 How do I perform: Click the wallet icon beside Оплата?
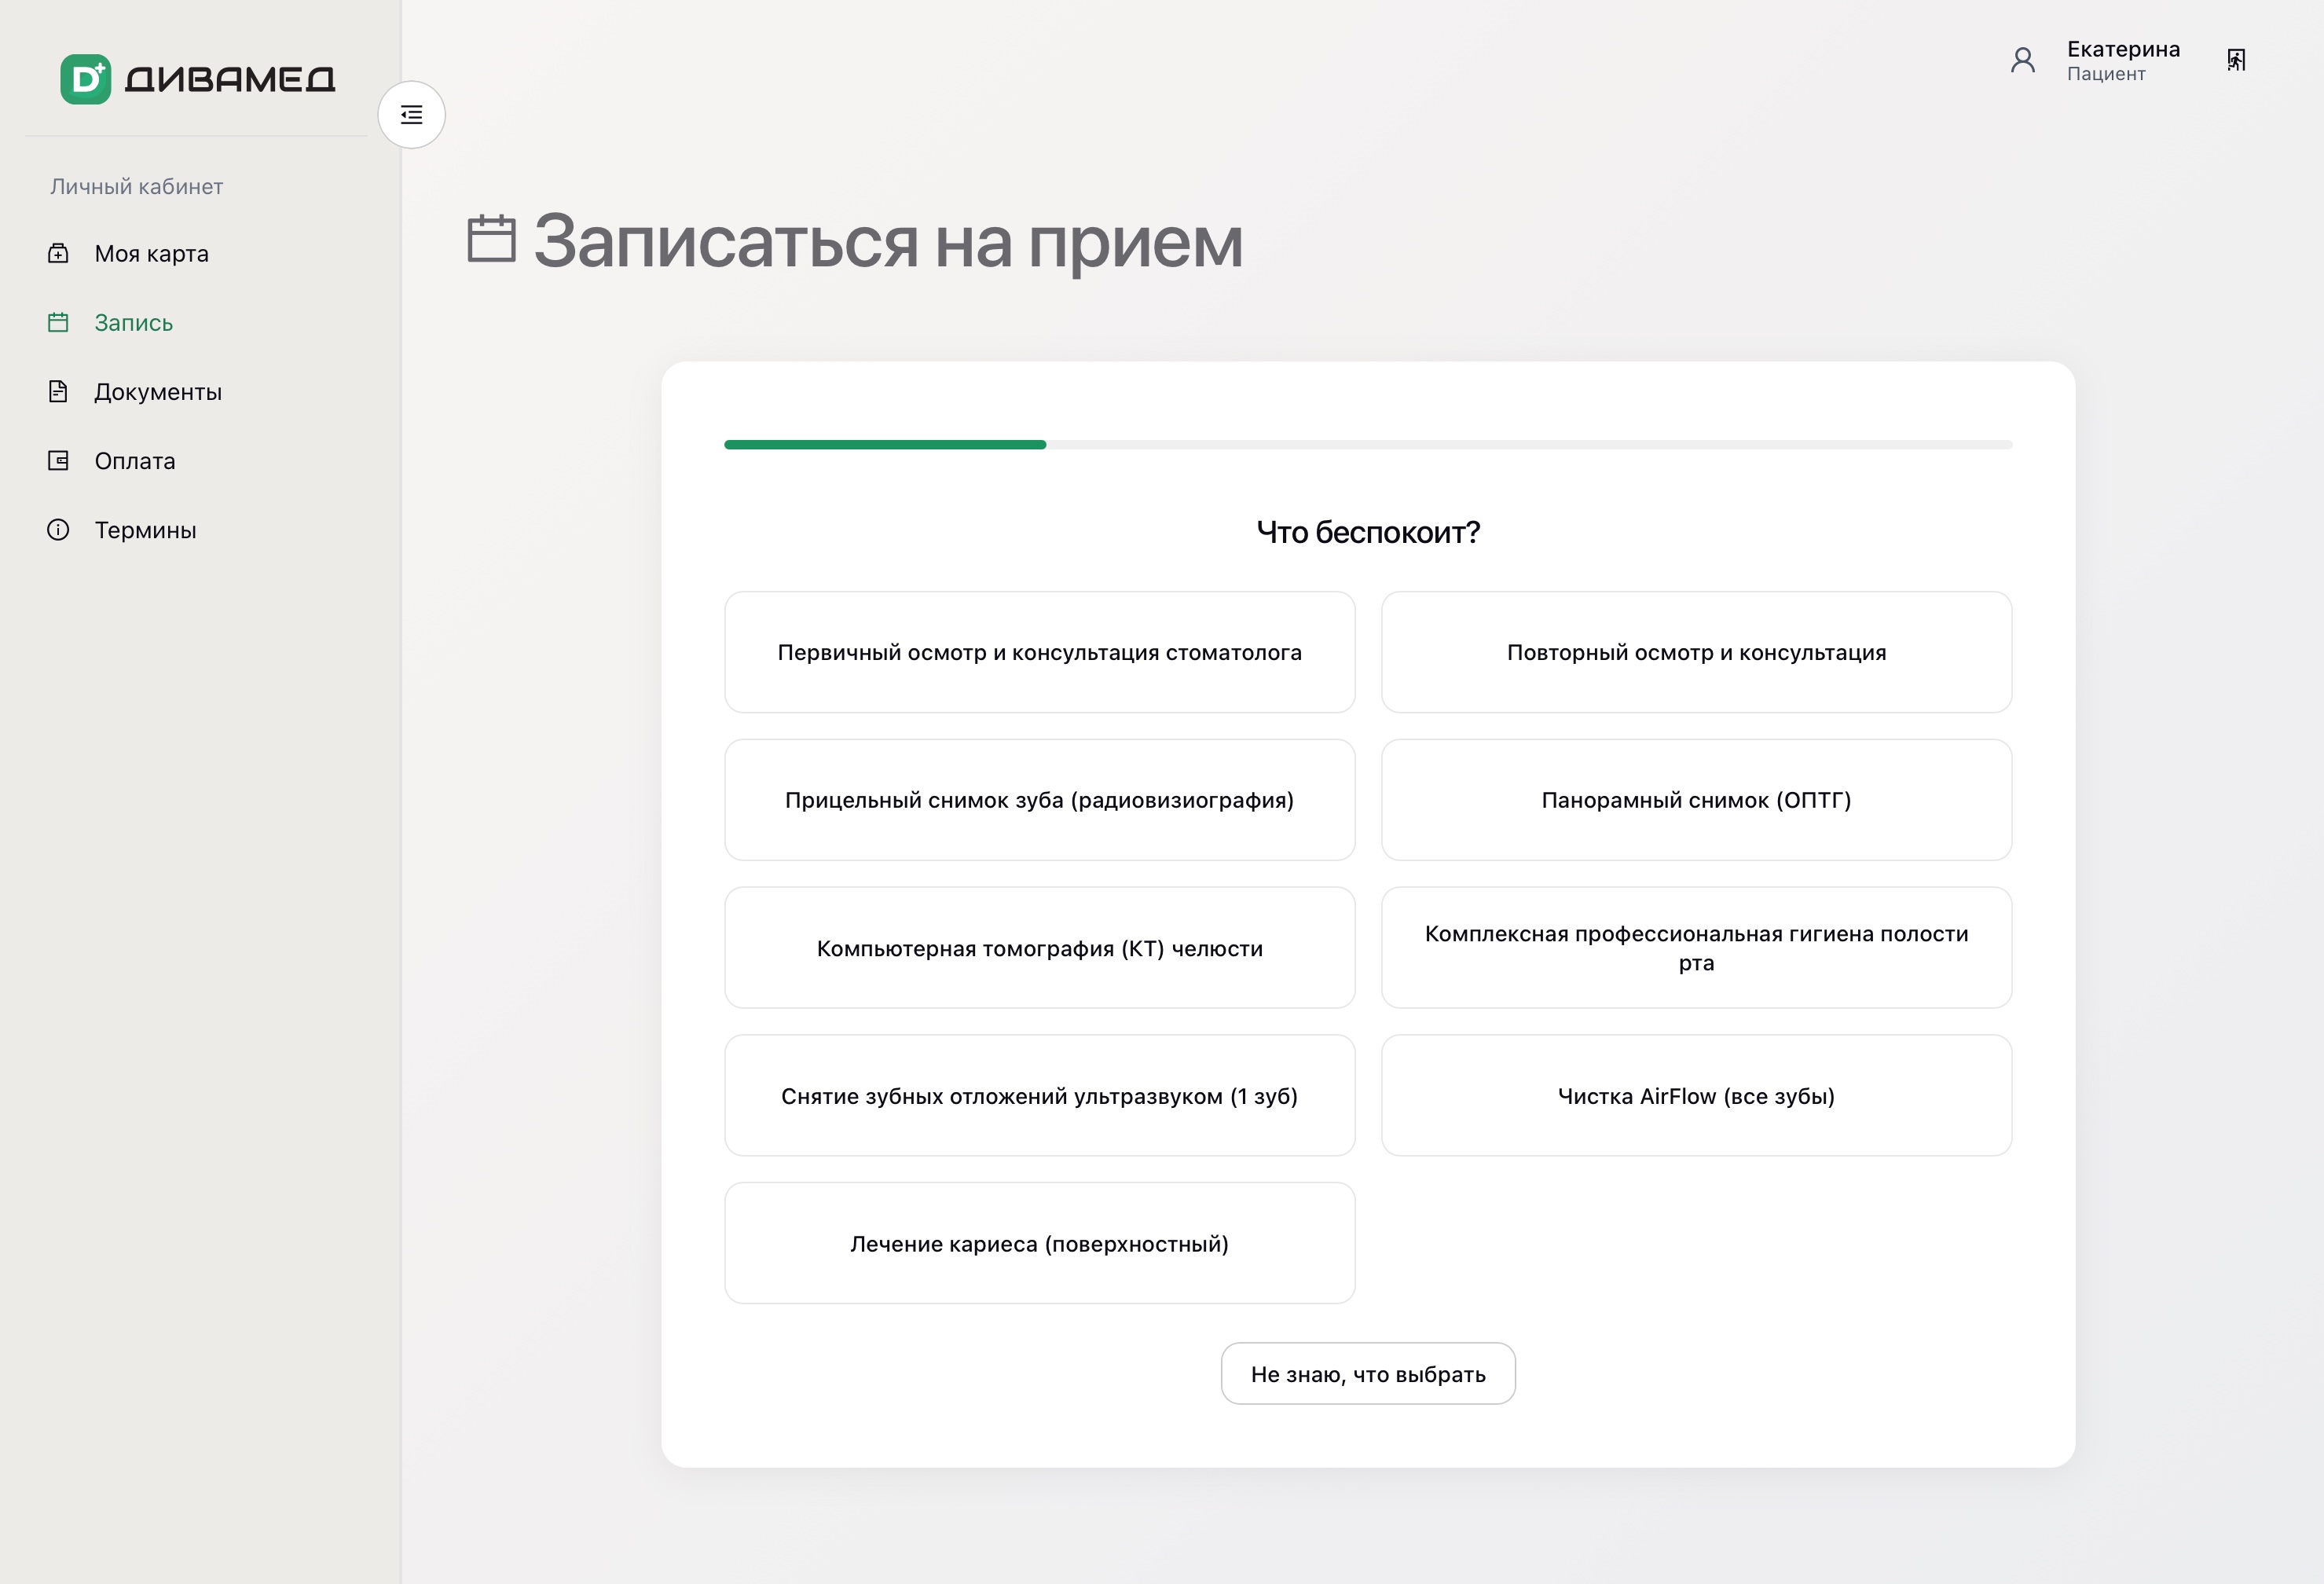[x=58, y=460]
